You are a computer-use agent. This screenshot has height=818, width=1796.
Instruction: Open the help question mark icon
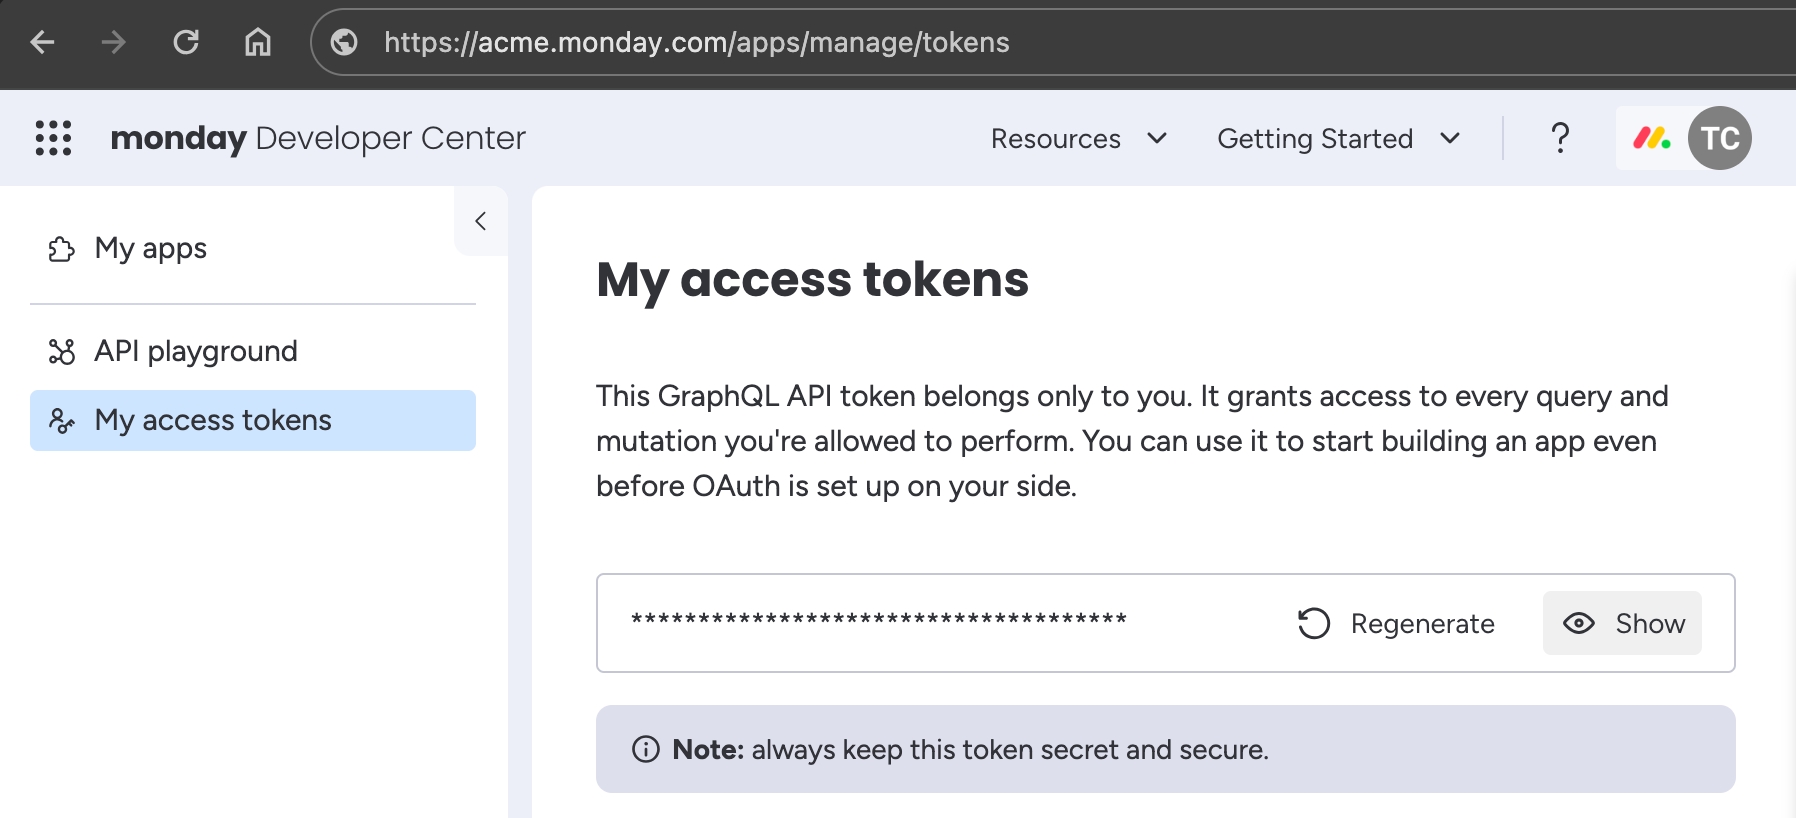pyautogui.click(x=1559, y=138)
